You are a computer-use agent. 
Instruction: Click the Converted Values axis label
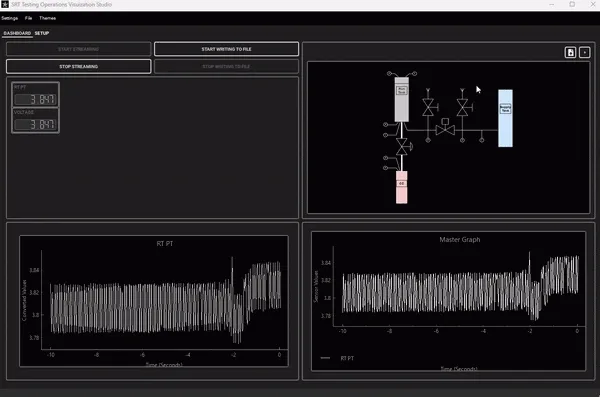pyautogui.click(x=24, y=301)
